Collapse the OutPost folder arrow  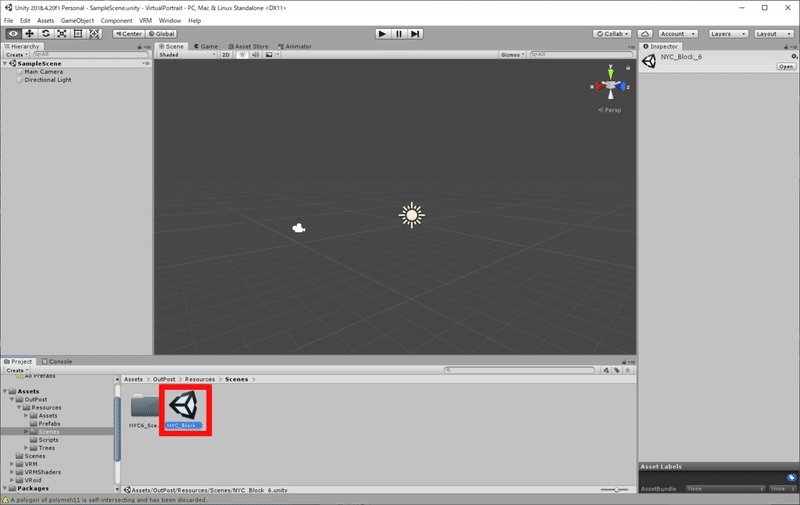coord(12,399)
